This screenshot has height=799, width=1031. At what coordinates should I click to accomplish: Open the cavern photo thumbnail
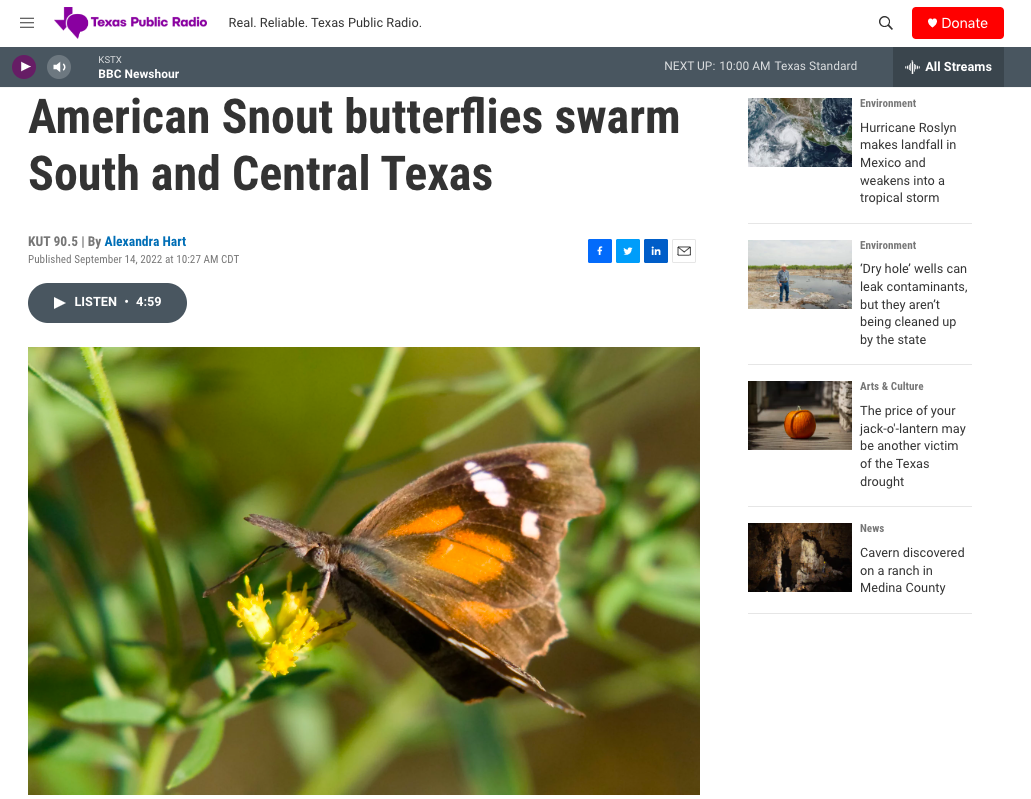800,557
